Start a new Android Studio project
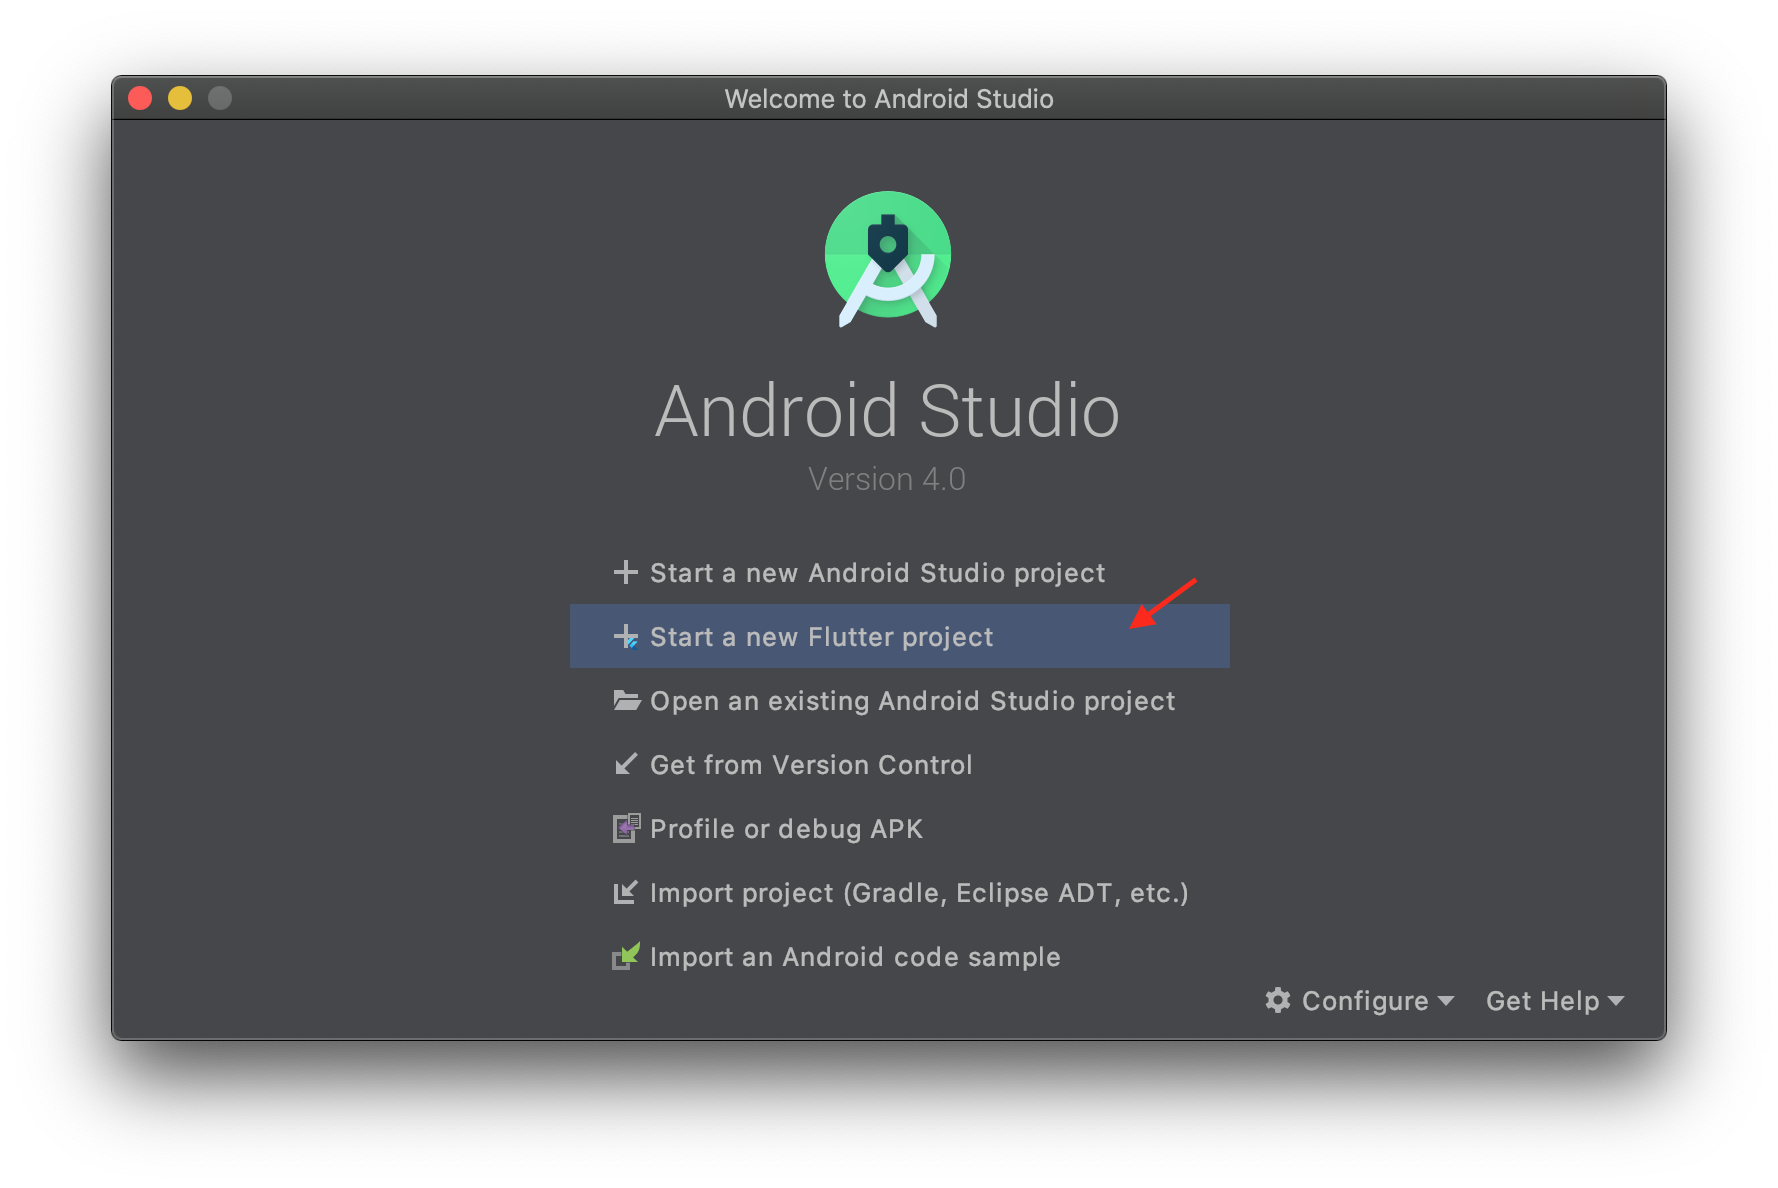The height and width of the screenshot is (1188, 1778). click(900, 572)
